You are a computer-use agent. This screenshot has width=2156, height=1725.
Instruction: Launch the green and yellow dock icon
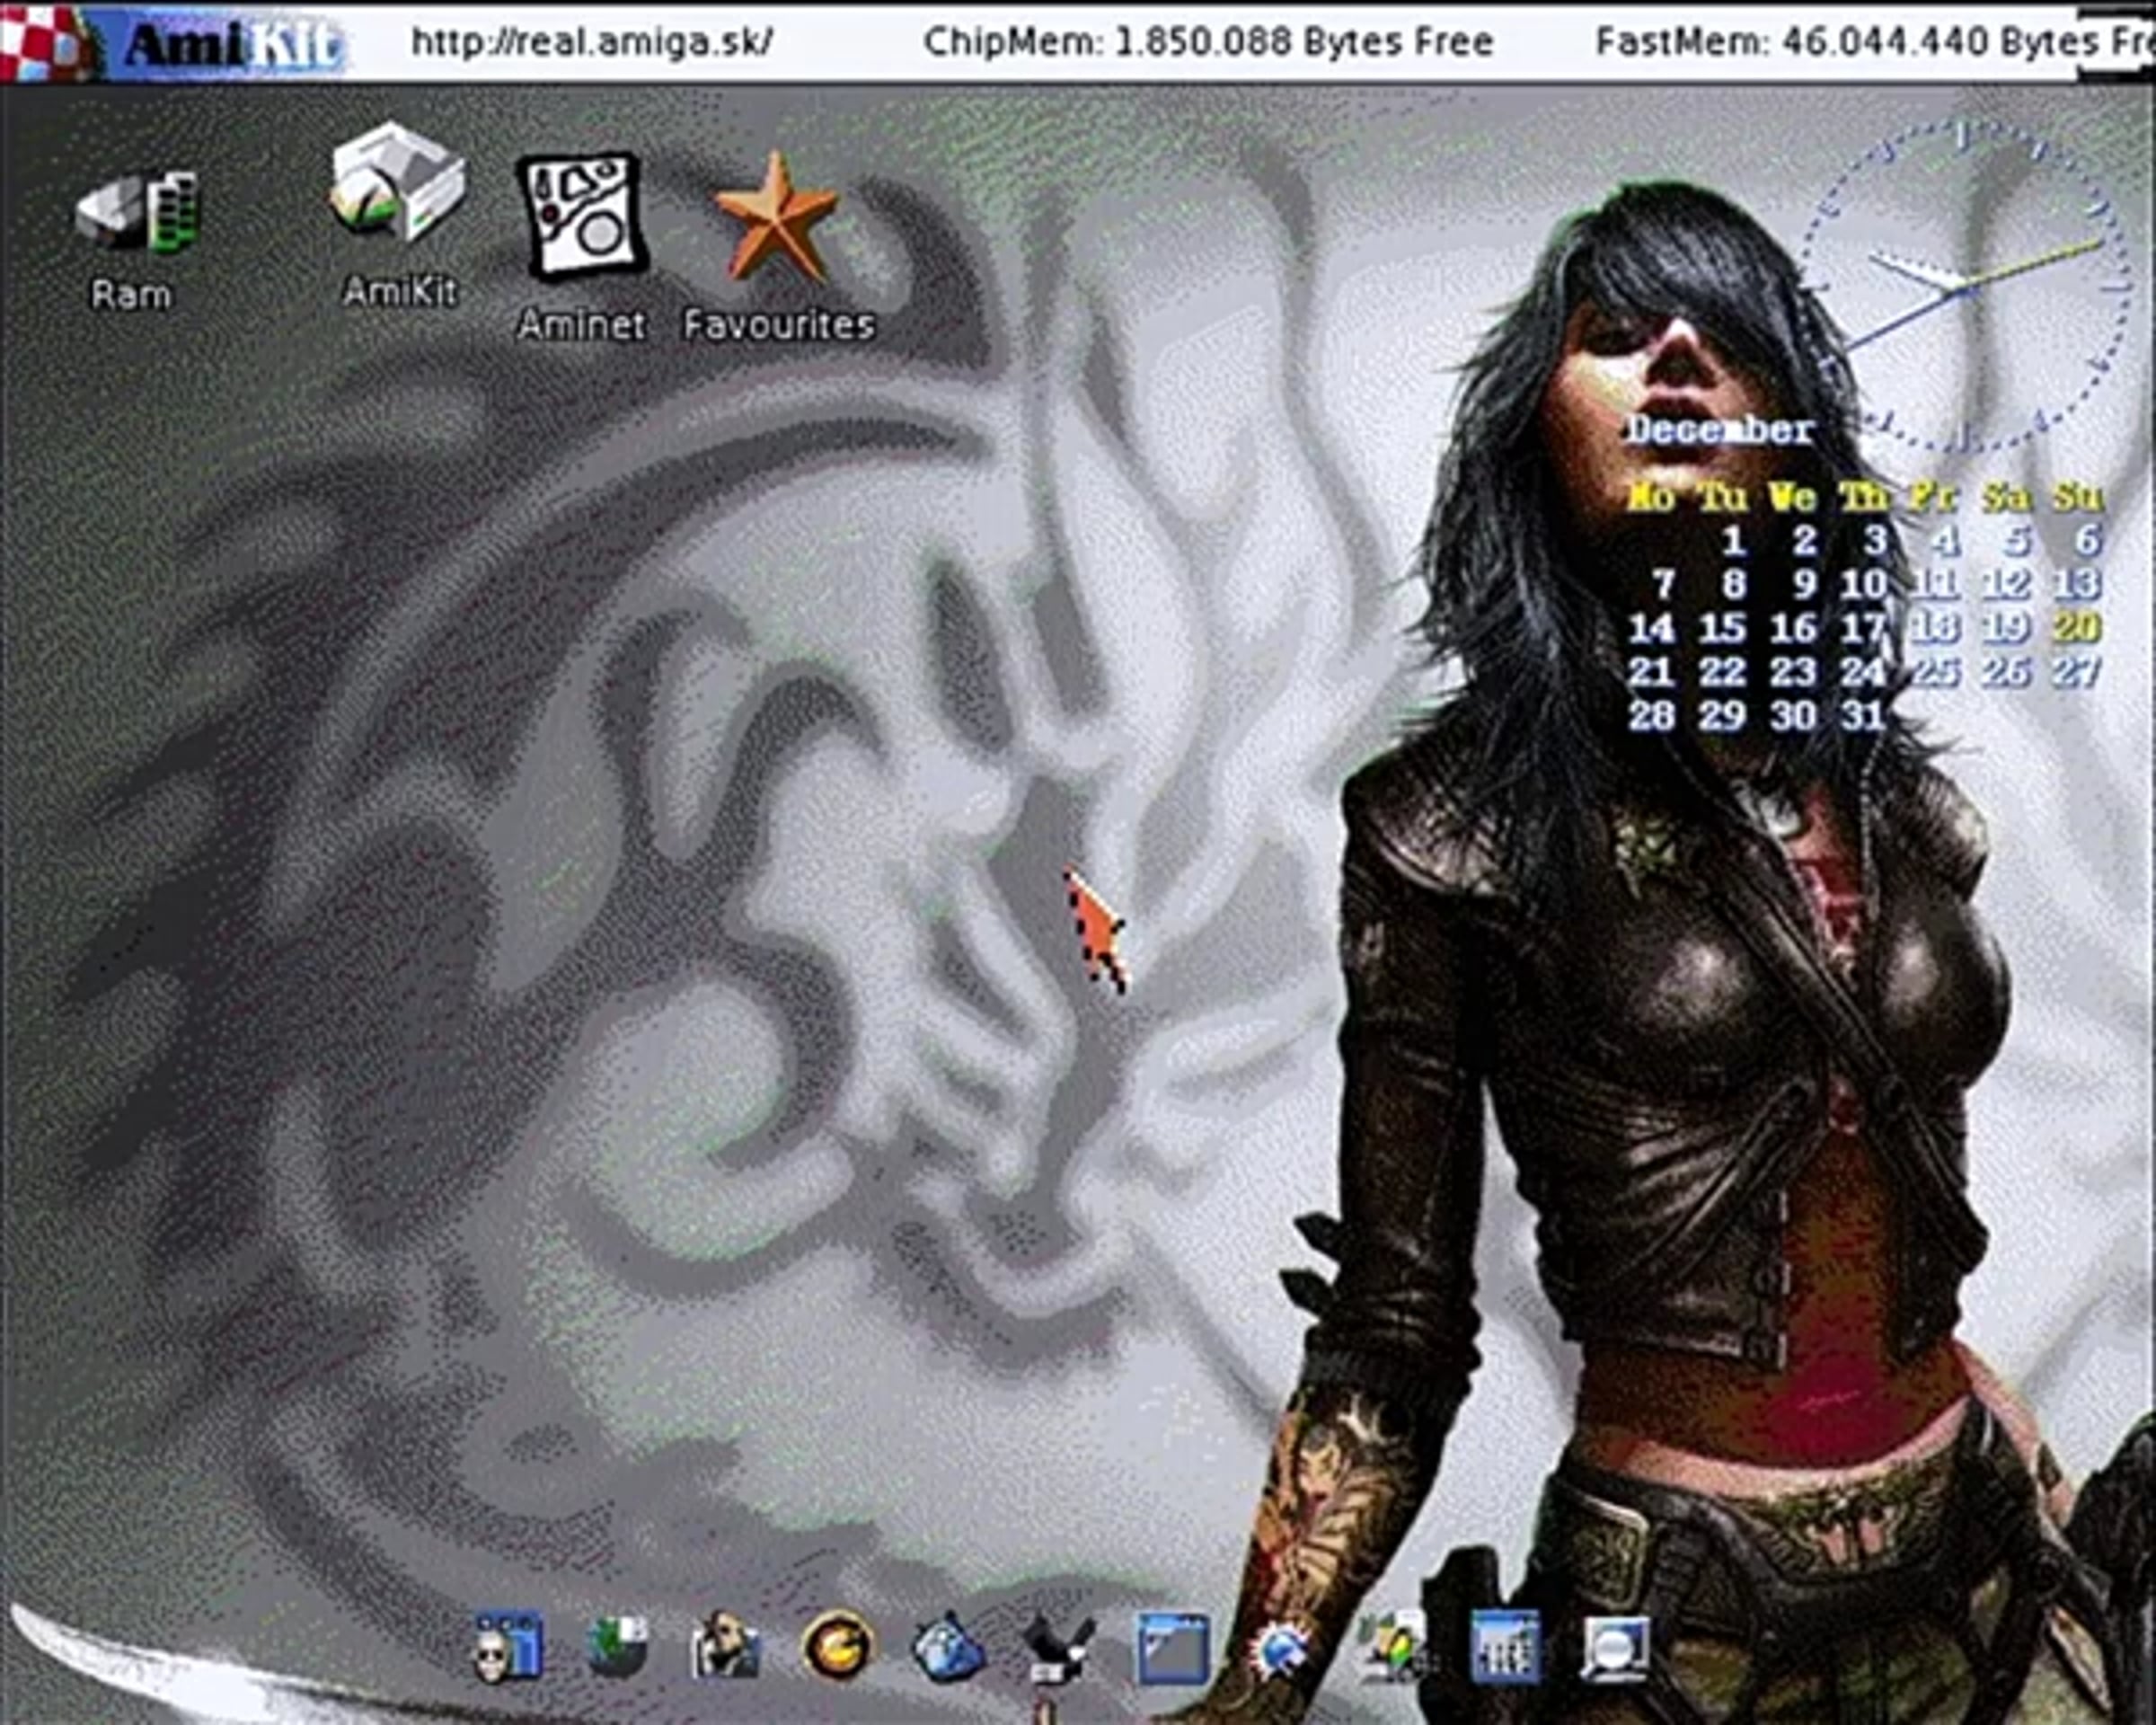click(1395, 1647)
